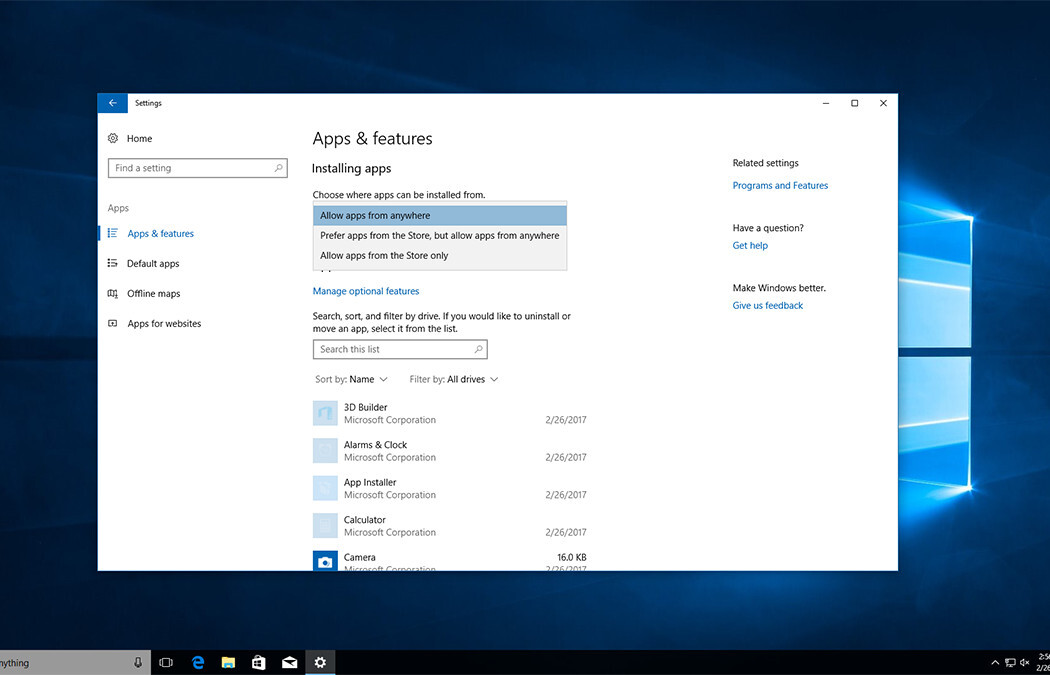
Task: Switch to Offline maps section
Action: coord(153,294)
